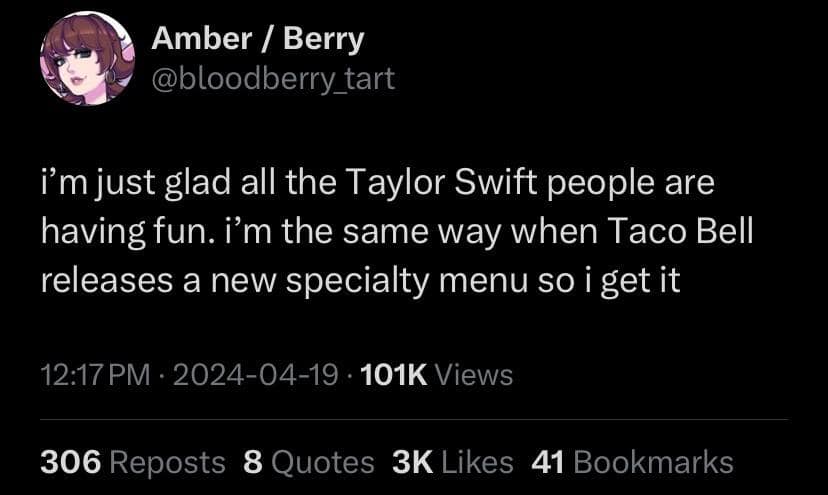This screenshot has width=828, height=495.
Task: Click the 41 Bookmarks count
Action: pos(632,461)
